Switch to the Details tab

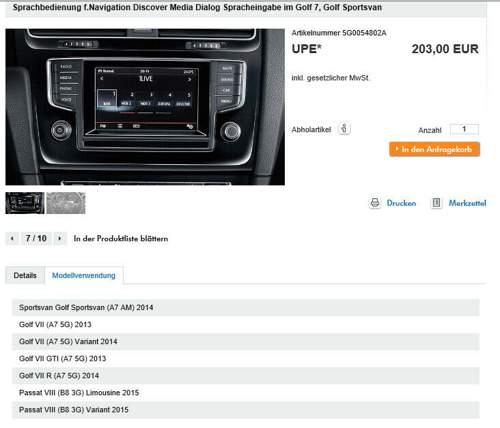pyautogui.click(x=25, y=276)
